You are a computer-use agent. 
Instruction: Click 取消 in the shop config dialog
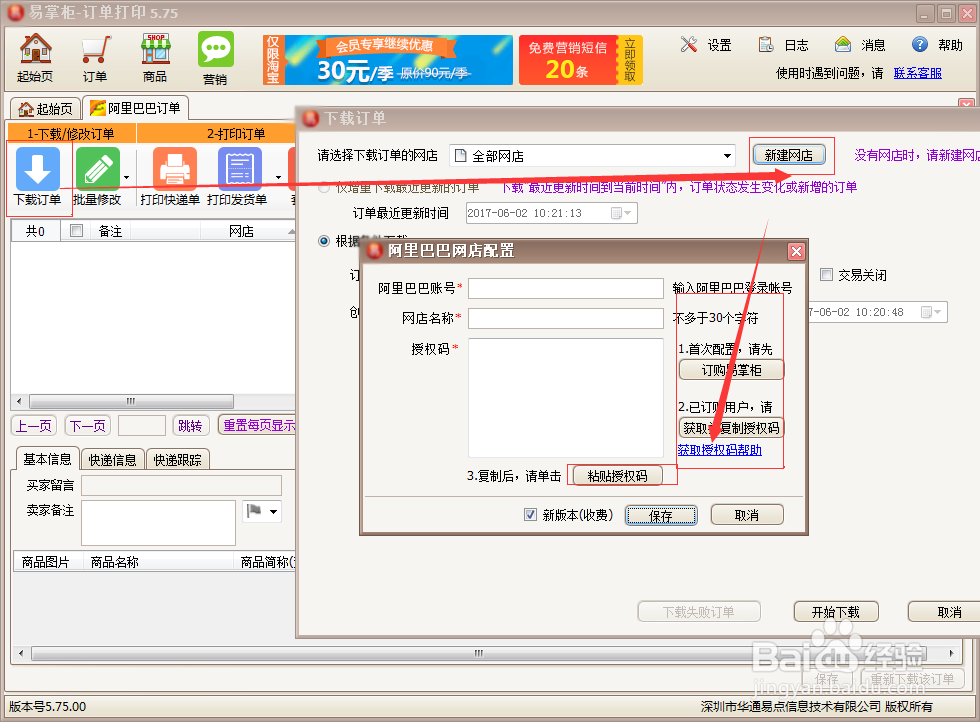pos(747,515)
